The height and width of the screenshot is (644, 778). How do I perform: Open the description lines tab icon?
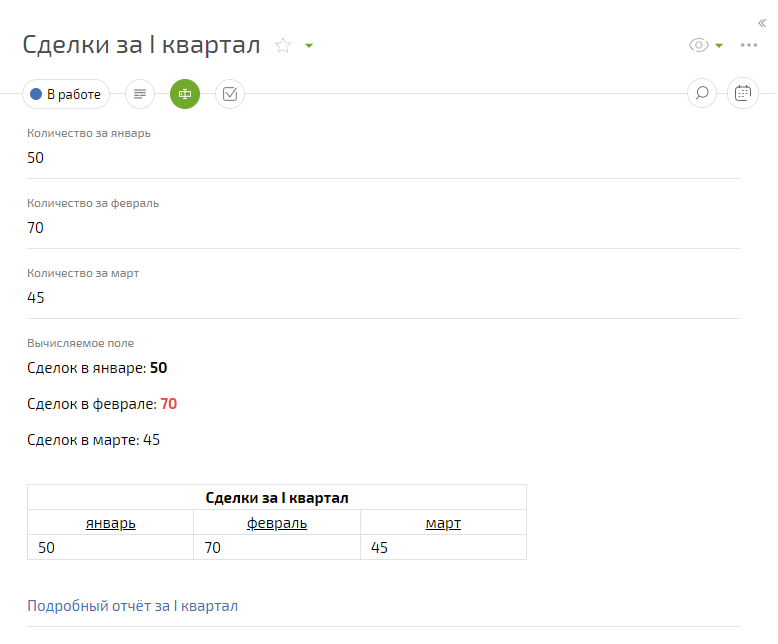140,94
